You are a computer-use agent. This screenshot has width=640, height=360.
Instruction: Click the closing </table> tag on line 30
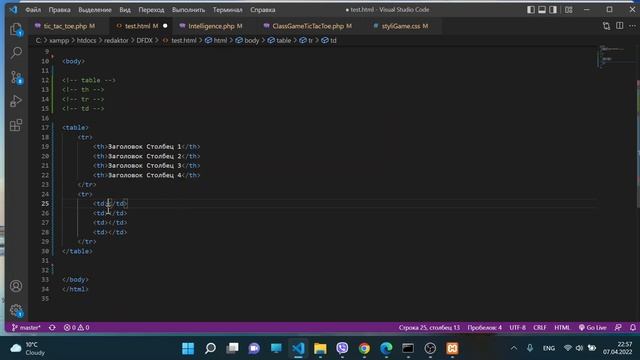click(77, 251)
